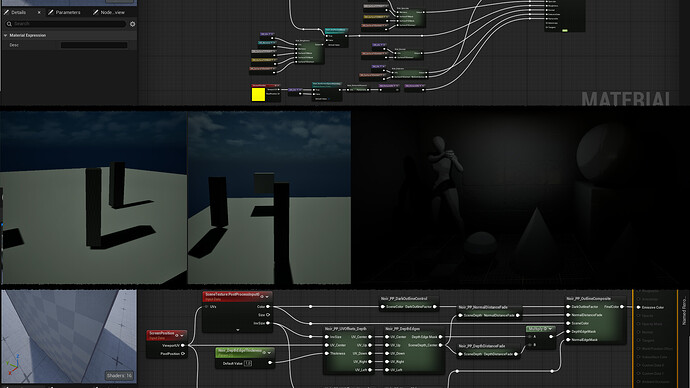Open the Details settings gear

(132, 24)
